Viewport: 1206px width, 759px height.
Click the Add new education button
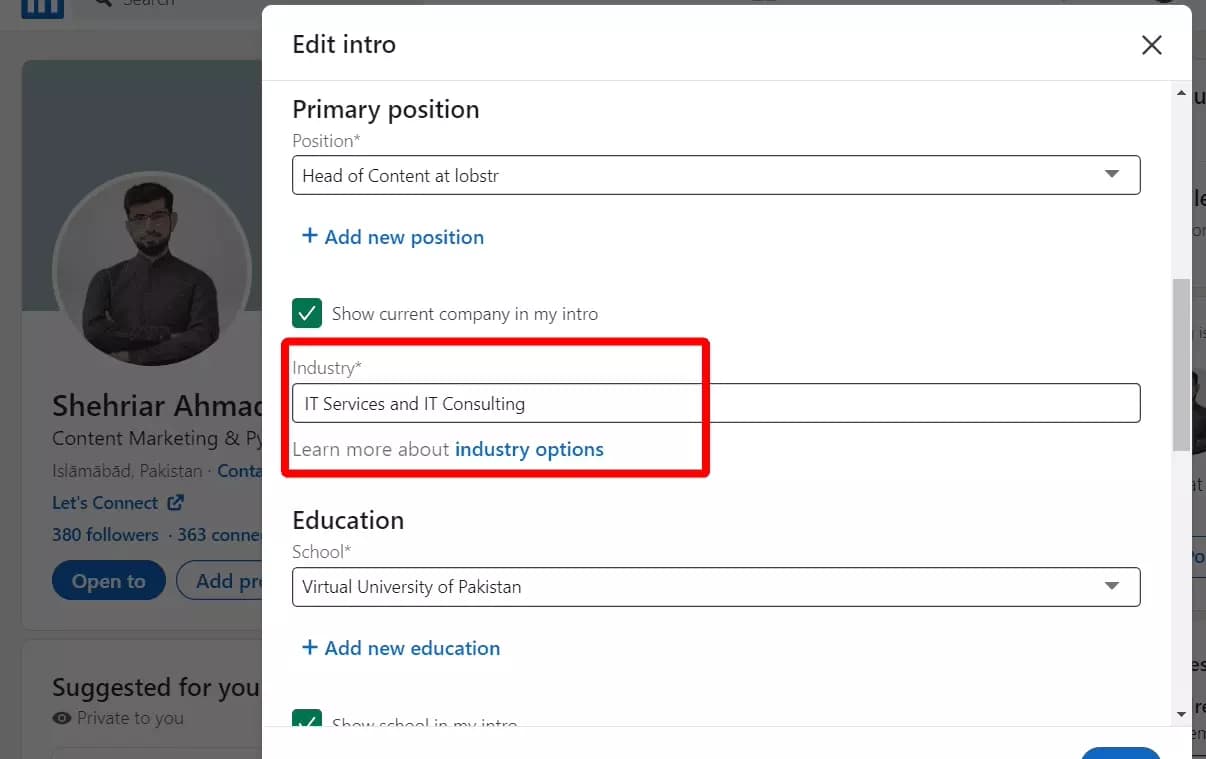(x=401, y=648)
